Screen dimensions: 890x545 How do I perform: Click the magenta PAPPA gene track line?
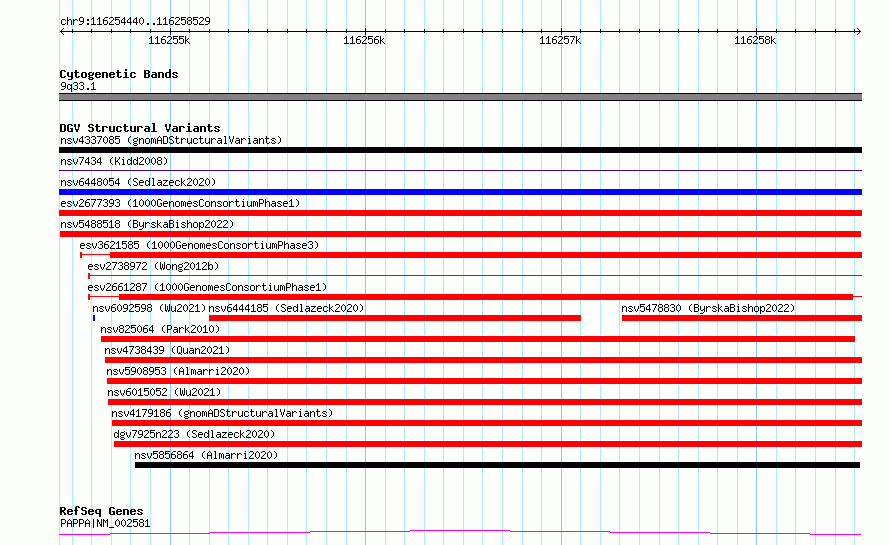coord(460,533)
